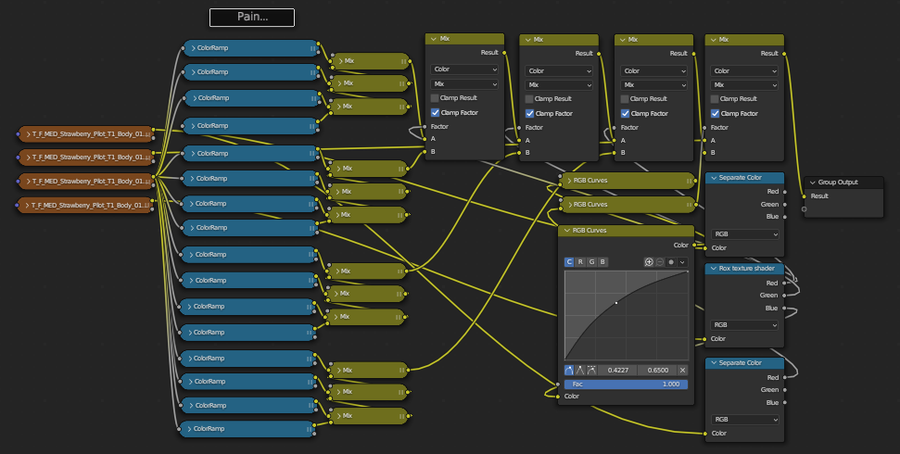The width and height of the screenshot is (900, 454).
Task: Zoom in on the RGB curve view
Action: coord(649,262)
